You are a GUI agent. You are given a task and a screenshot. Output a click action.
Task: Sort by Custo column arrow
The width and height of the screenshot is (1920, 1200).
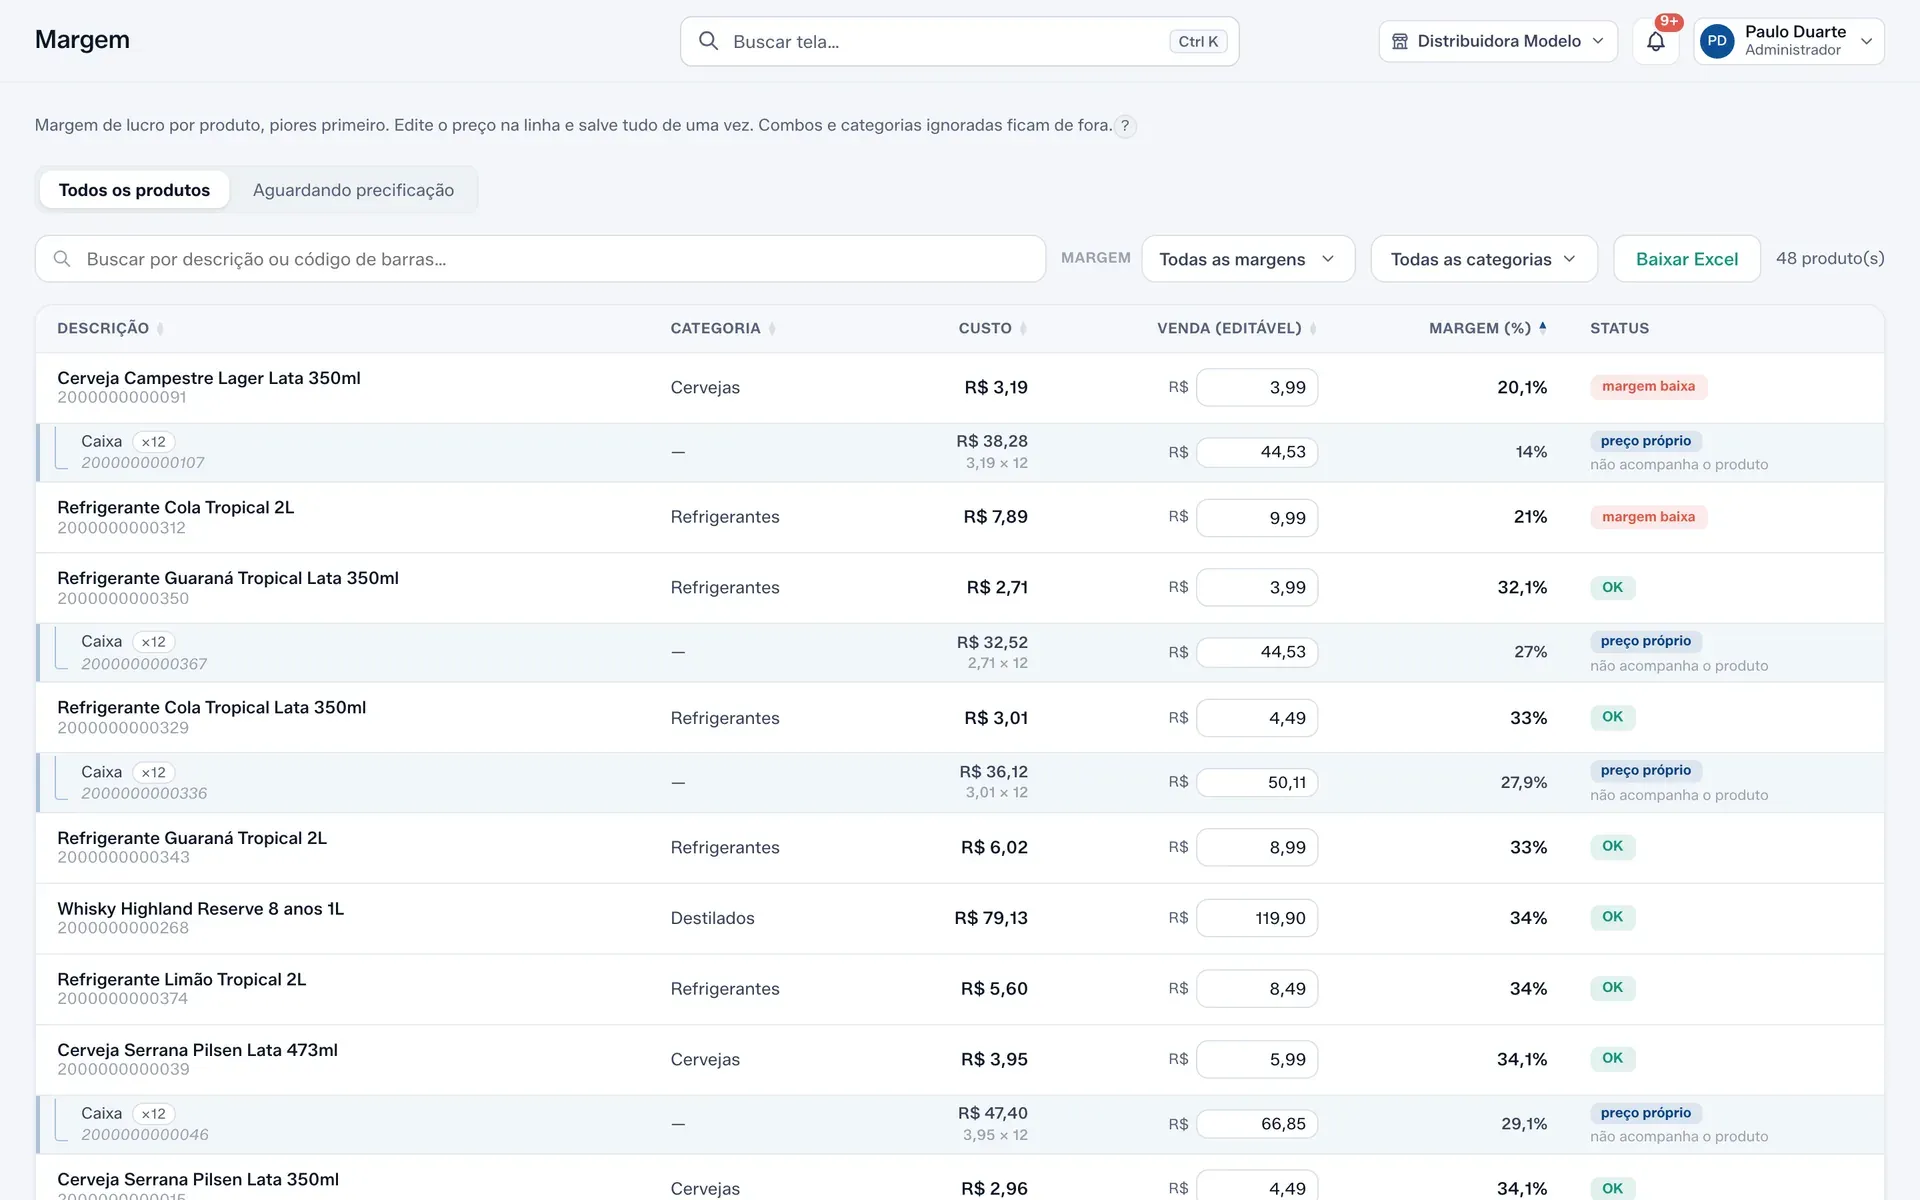coord(1023,329)
